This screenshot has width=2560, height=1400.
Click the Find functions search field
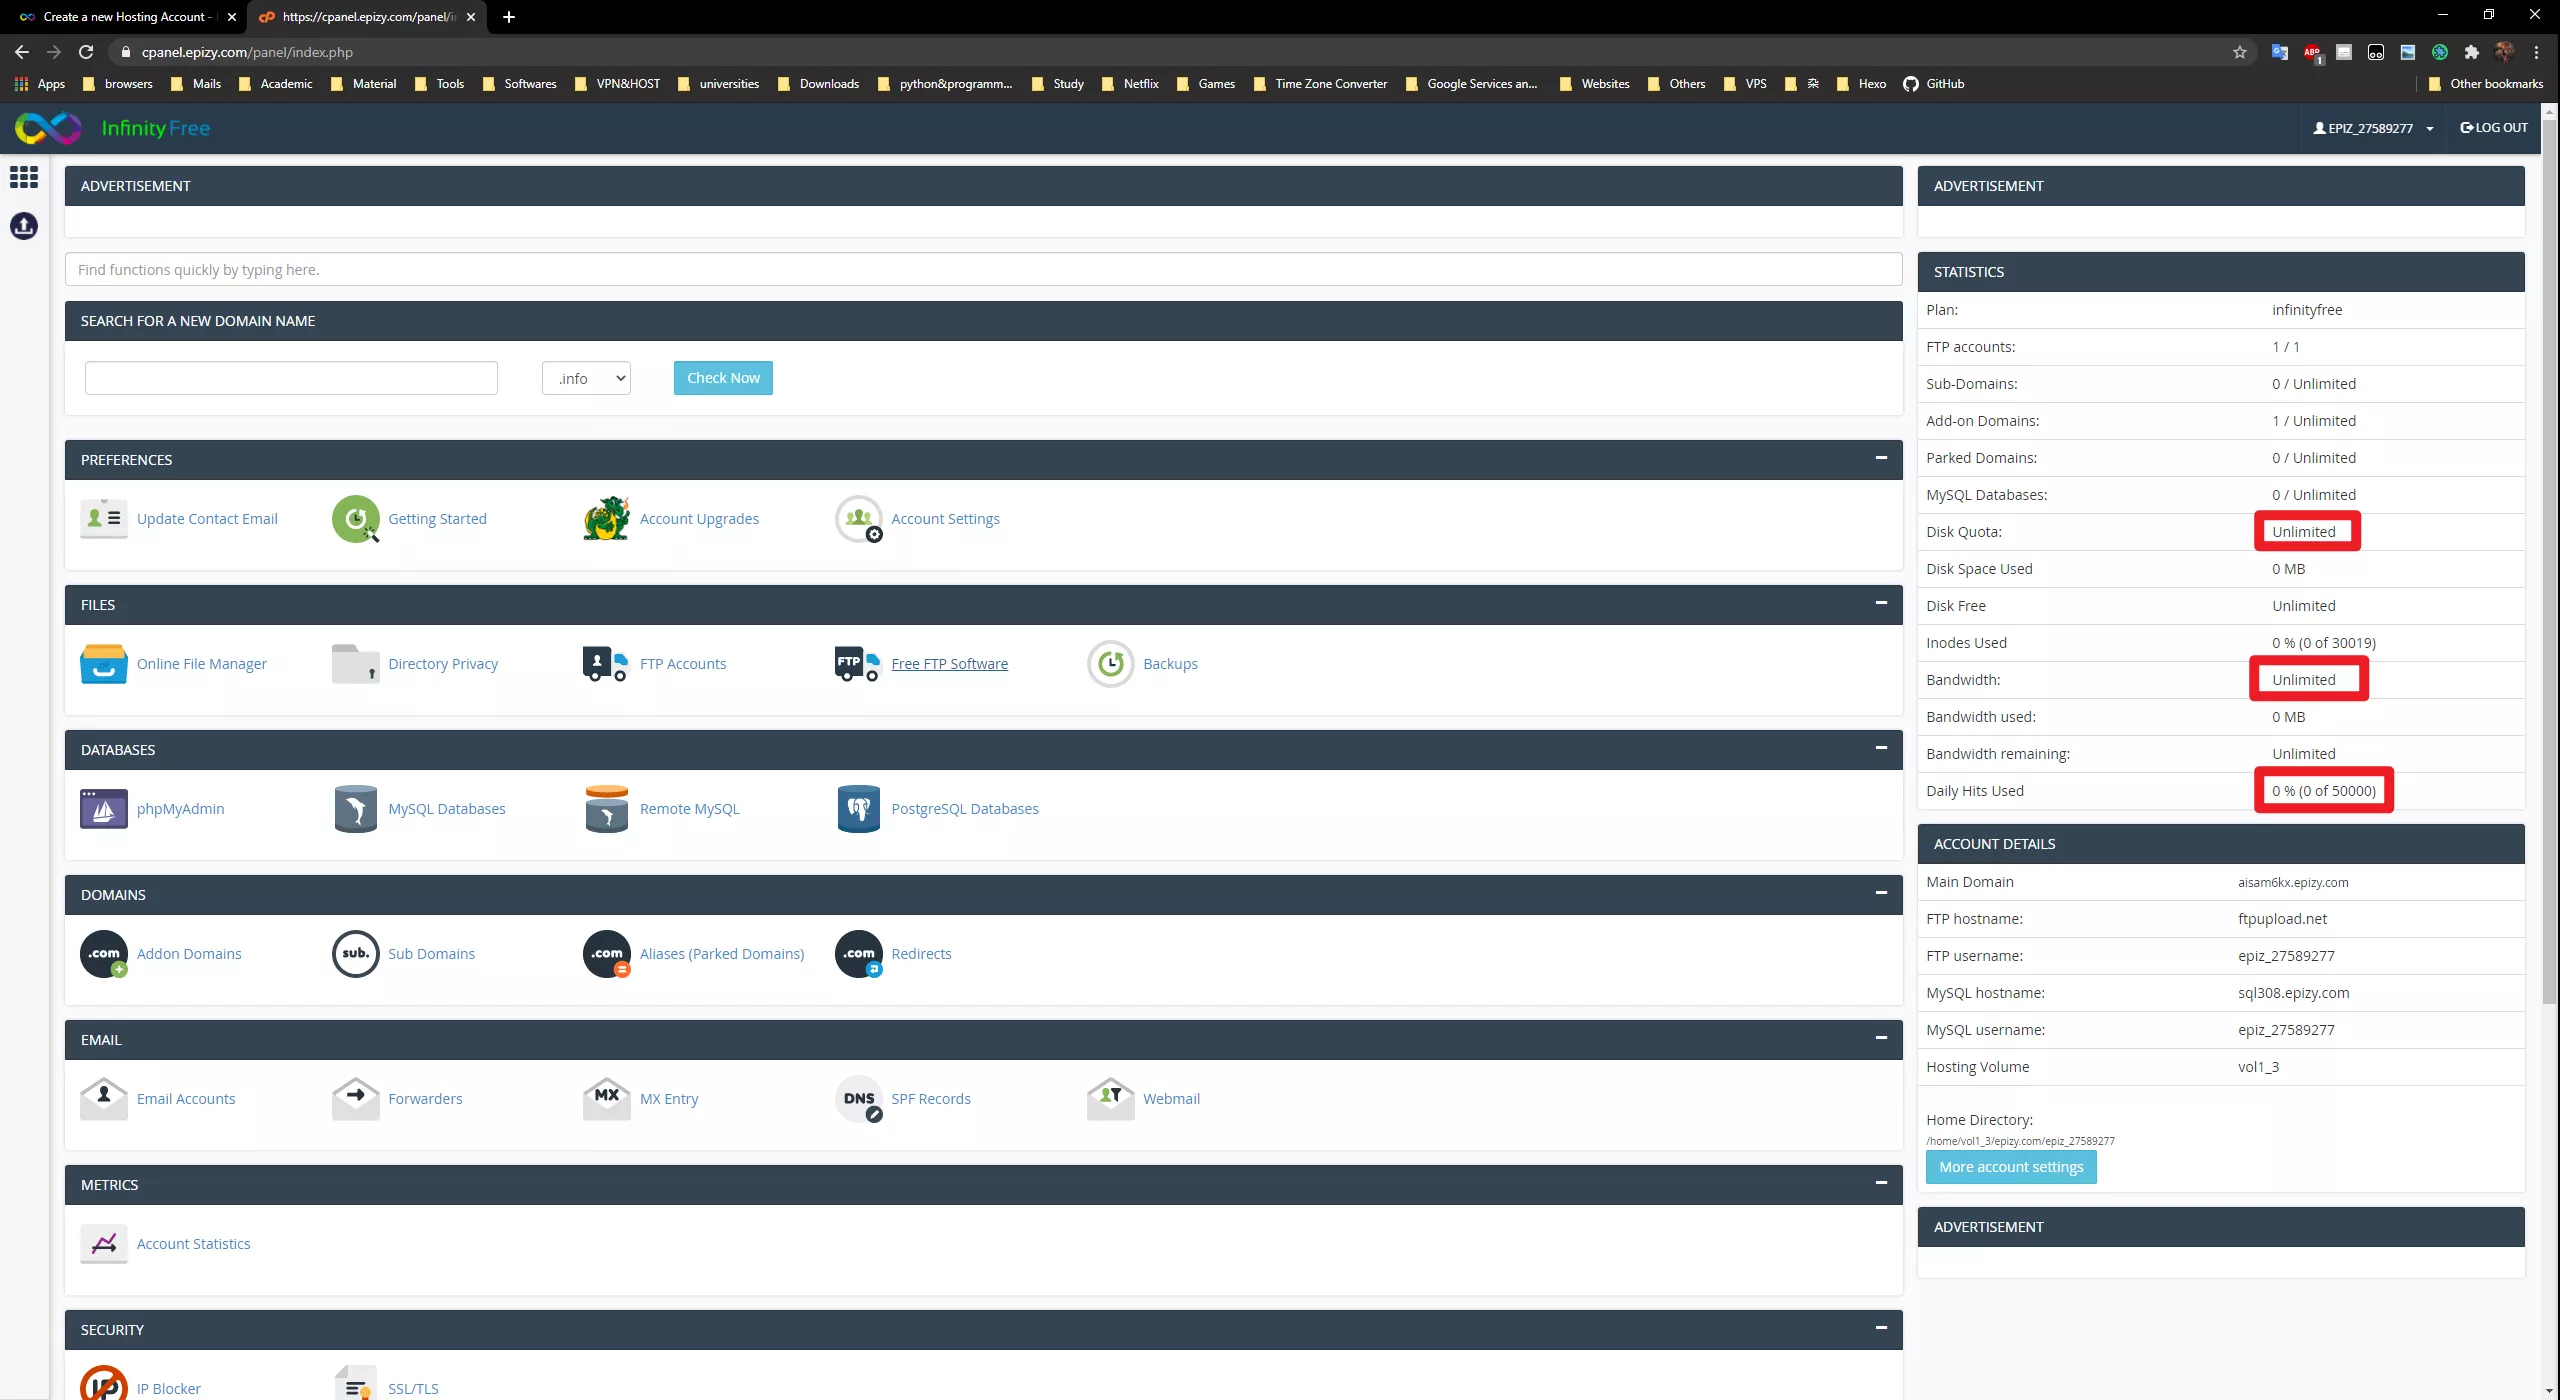pos(982,270)
